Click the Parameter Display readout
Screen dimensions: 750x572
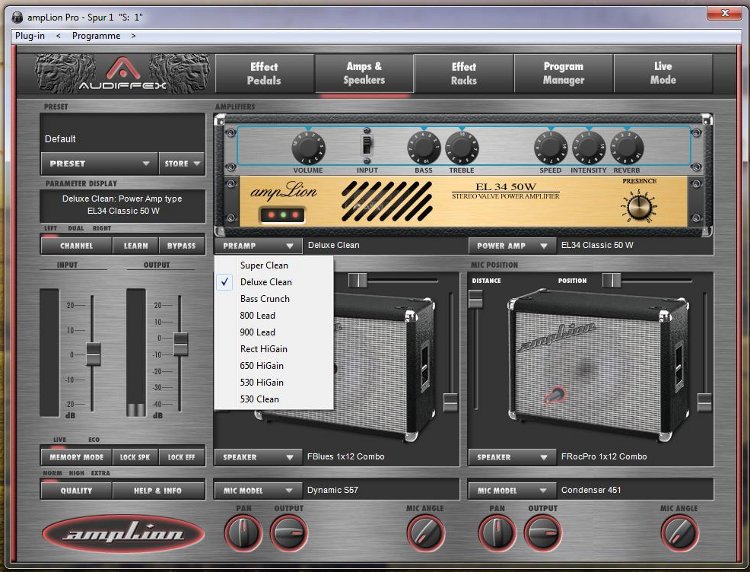tap(122, 205)
